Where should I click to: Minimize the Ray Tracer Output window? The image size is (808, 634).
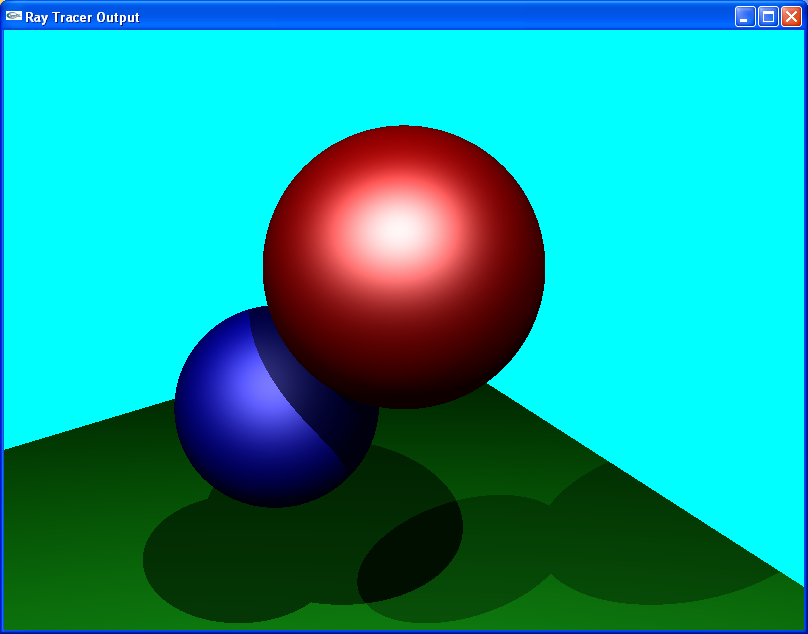pyautogui.click(x=745, y=16)
